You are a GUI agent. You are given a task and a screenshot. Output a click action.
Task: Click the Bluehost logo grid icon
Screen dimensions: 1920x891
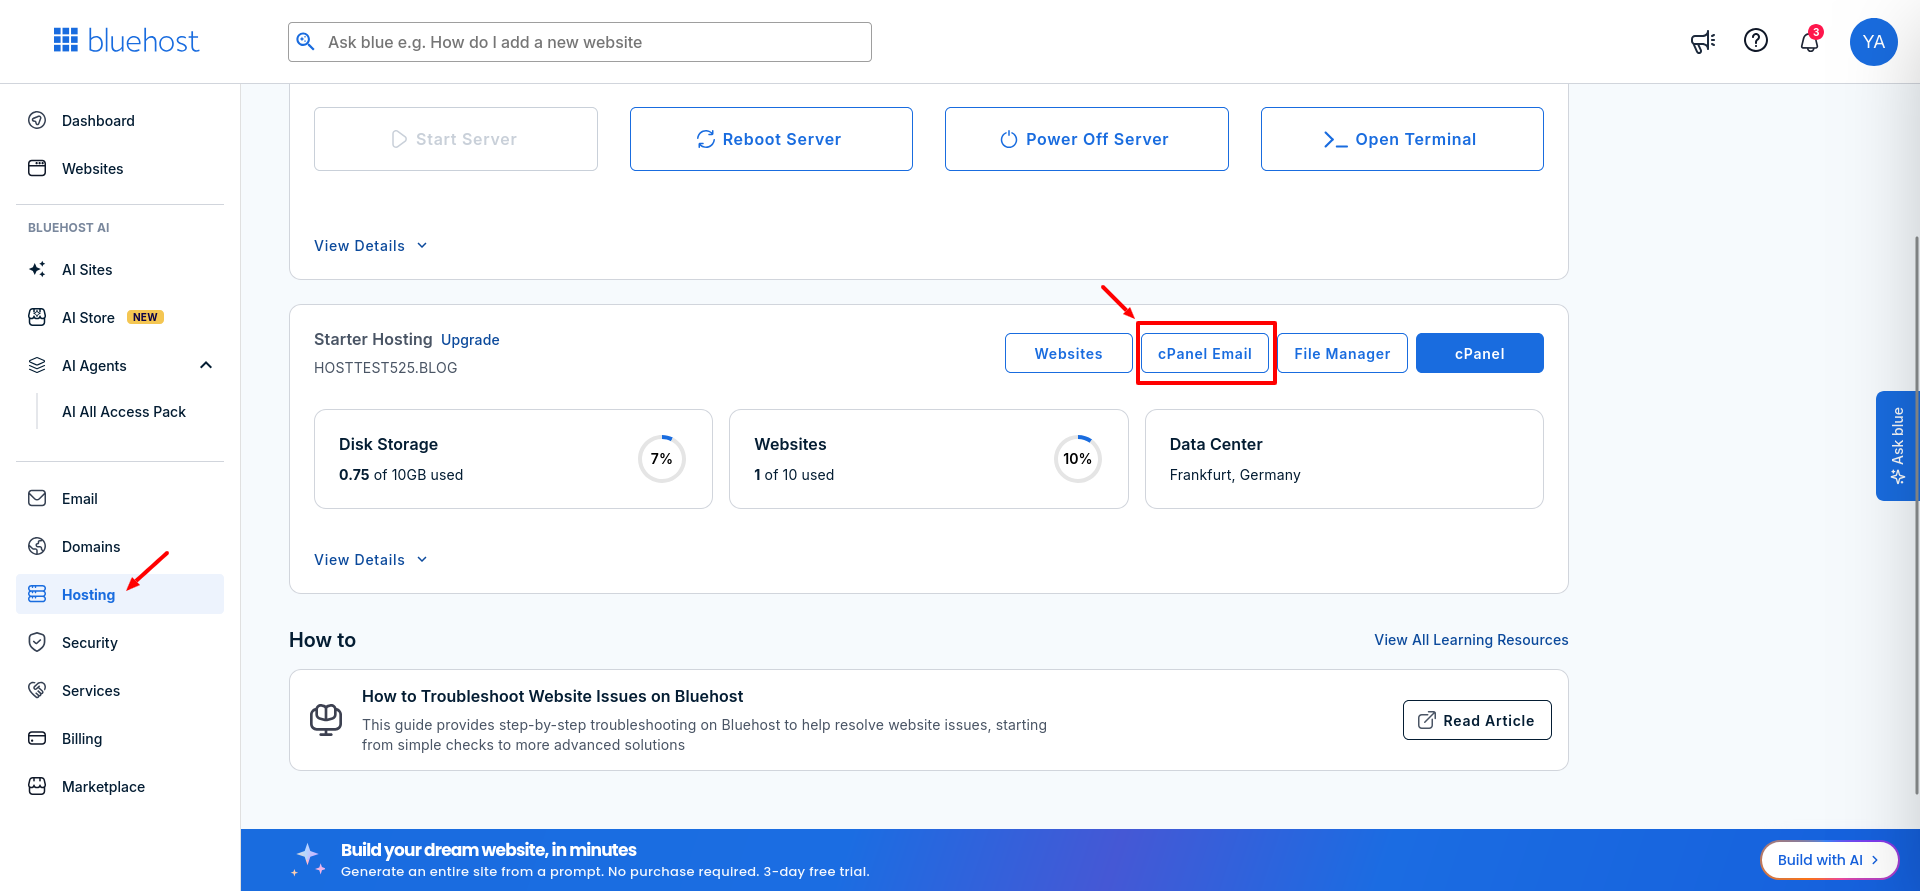66,40
